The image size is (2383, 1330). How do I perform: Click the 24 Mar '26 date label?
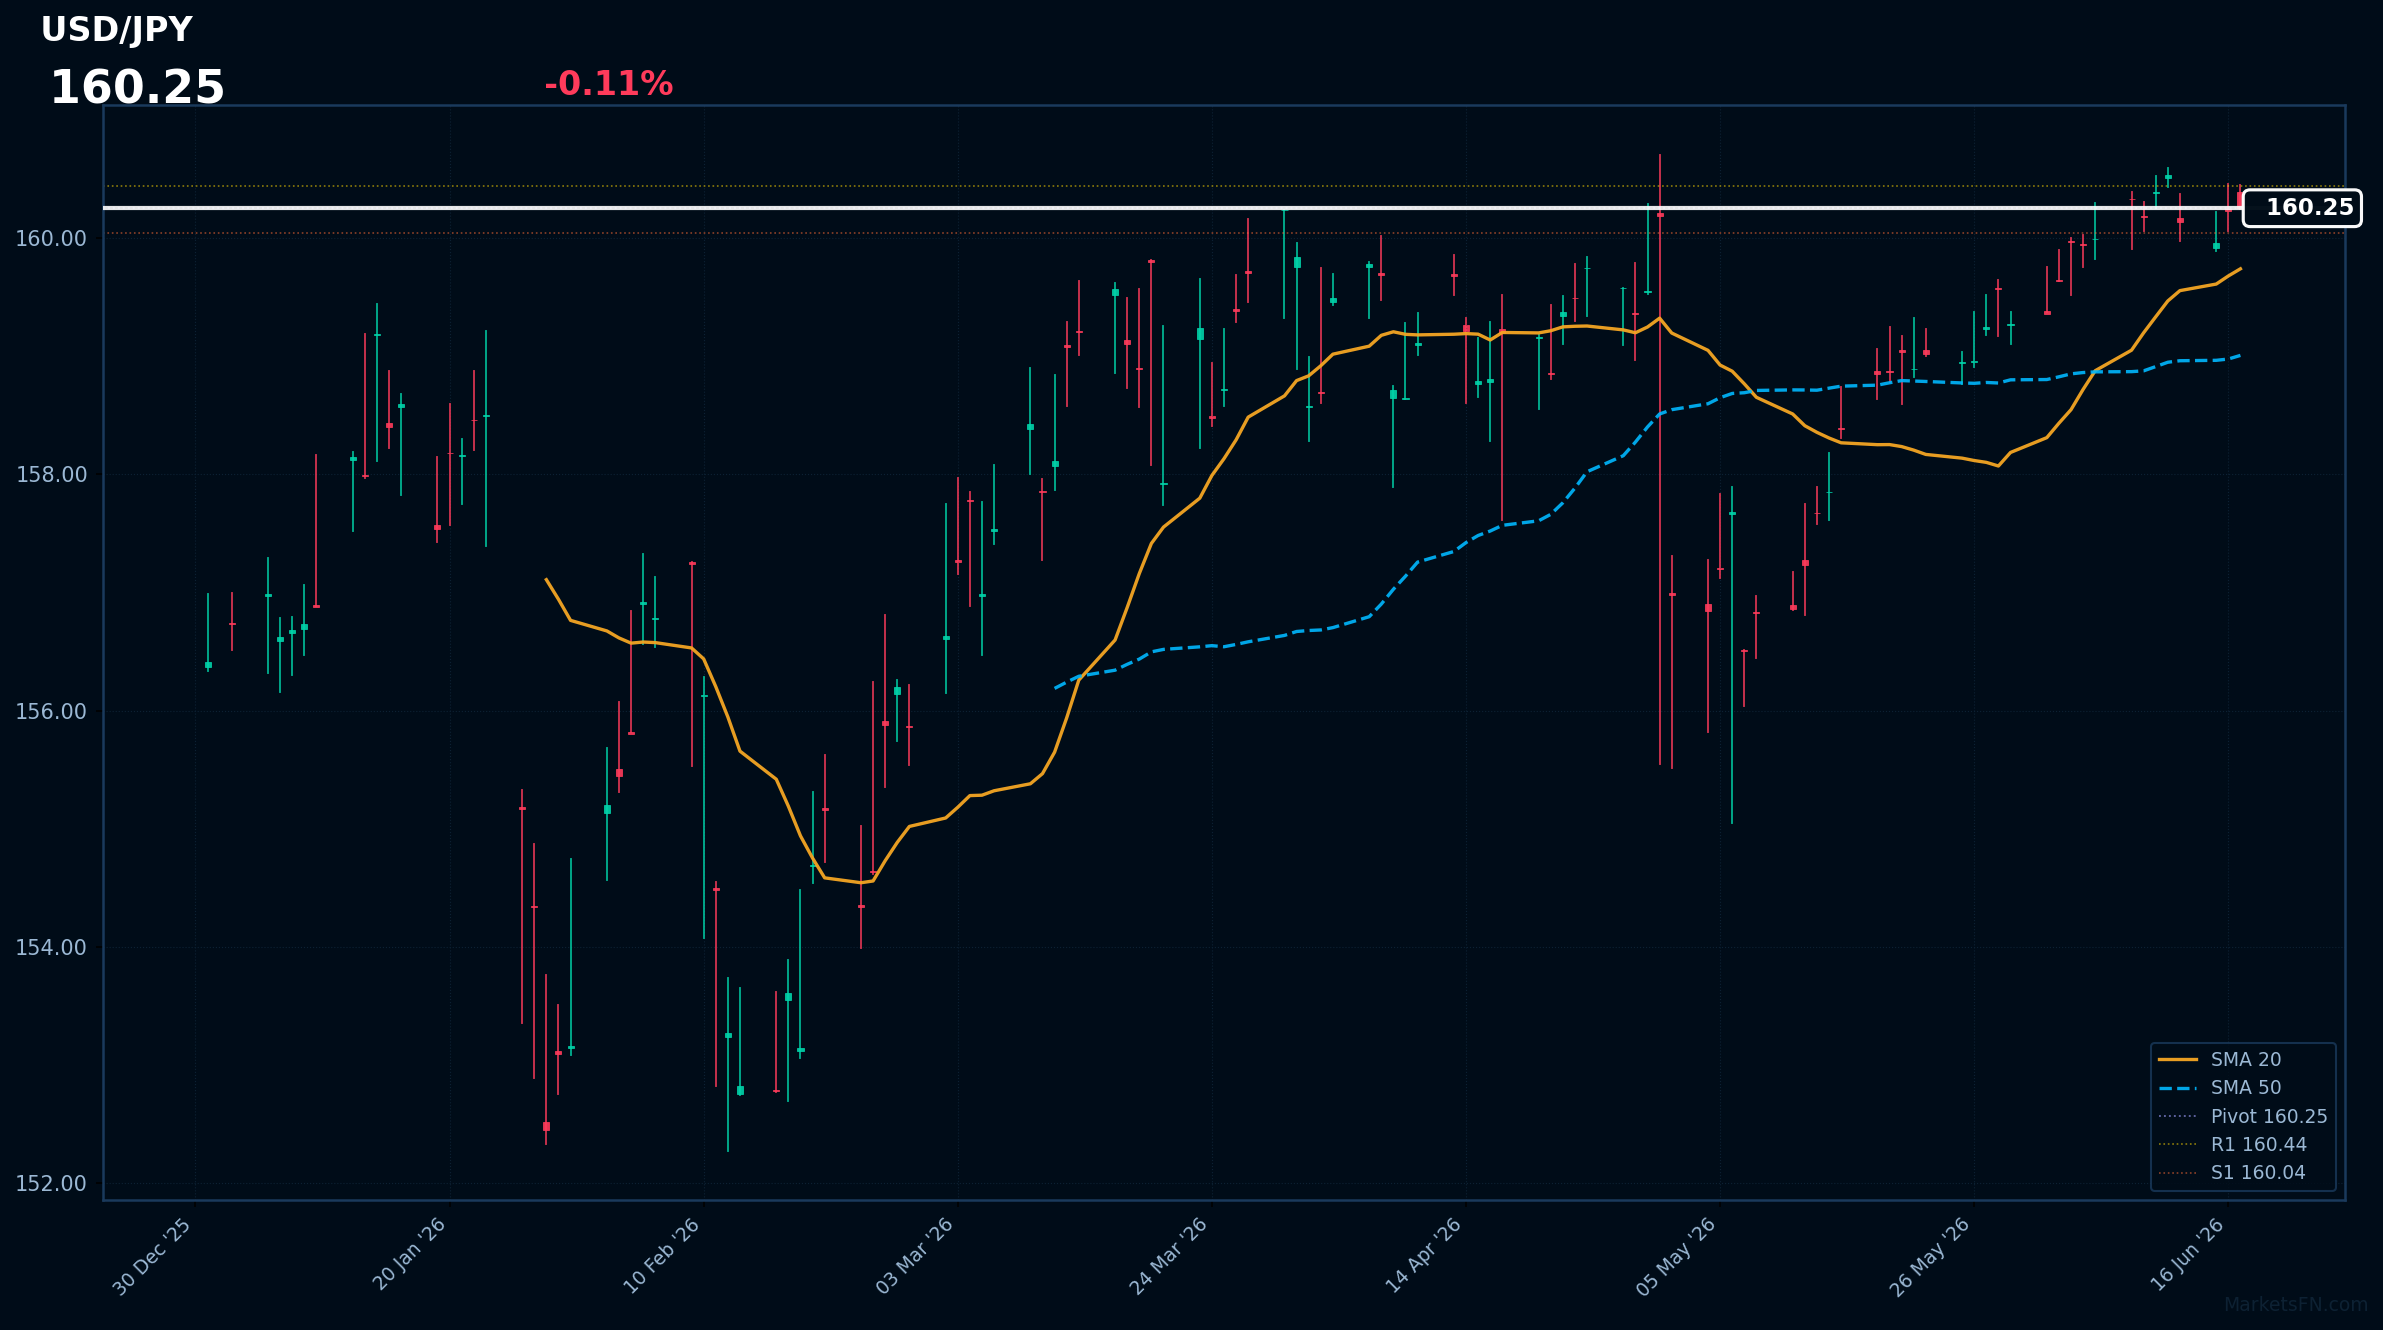point(1169,1257)
